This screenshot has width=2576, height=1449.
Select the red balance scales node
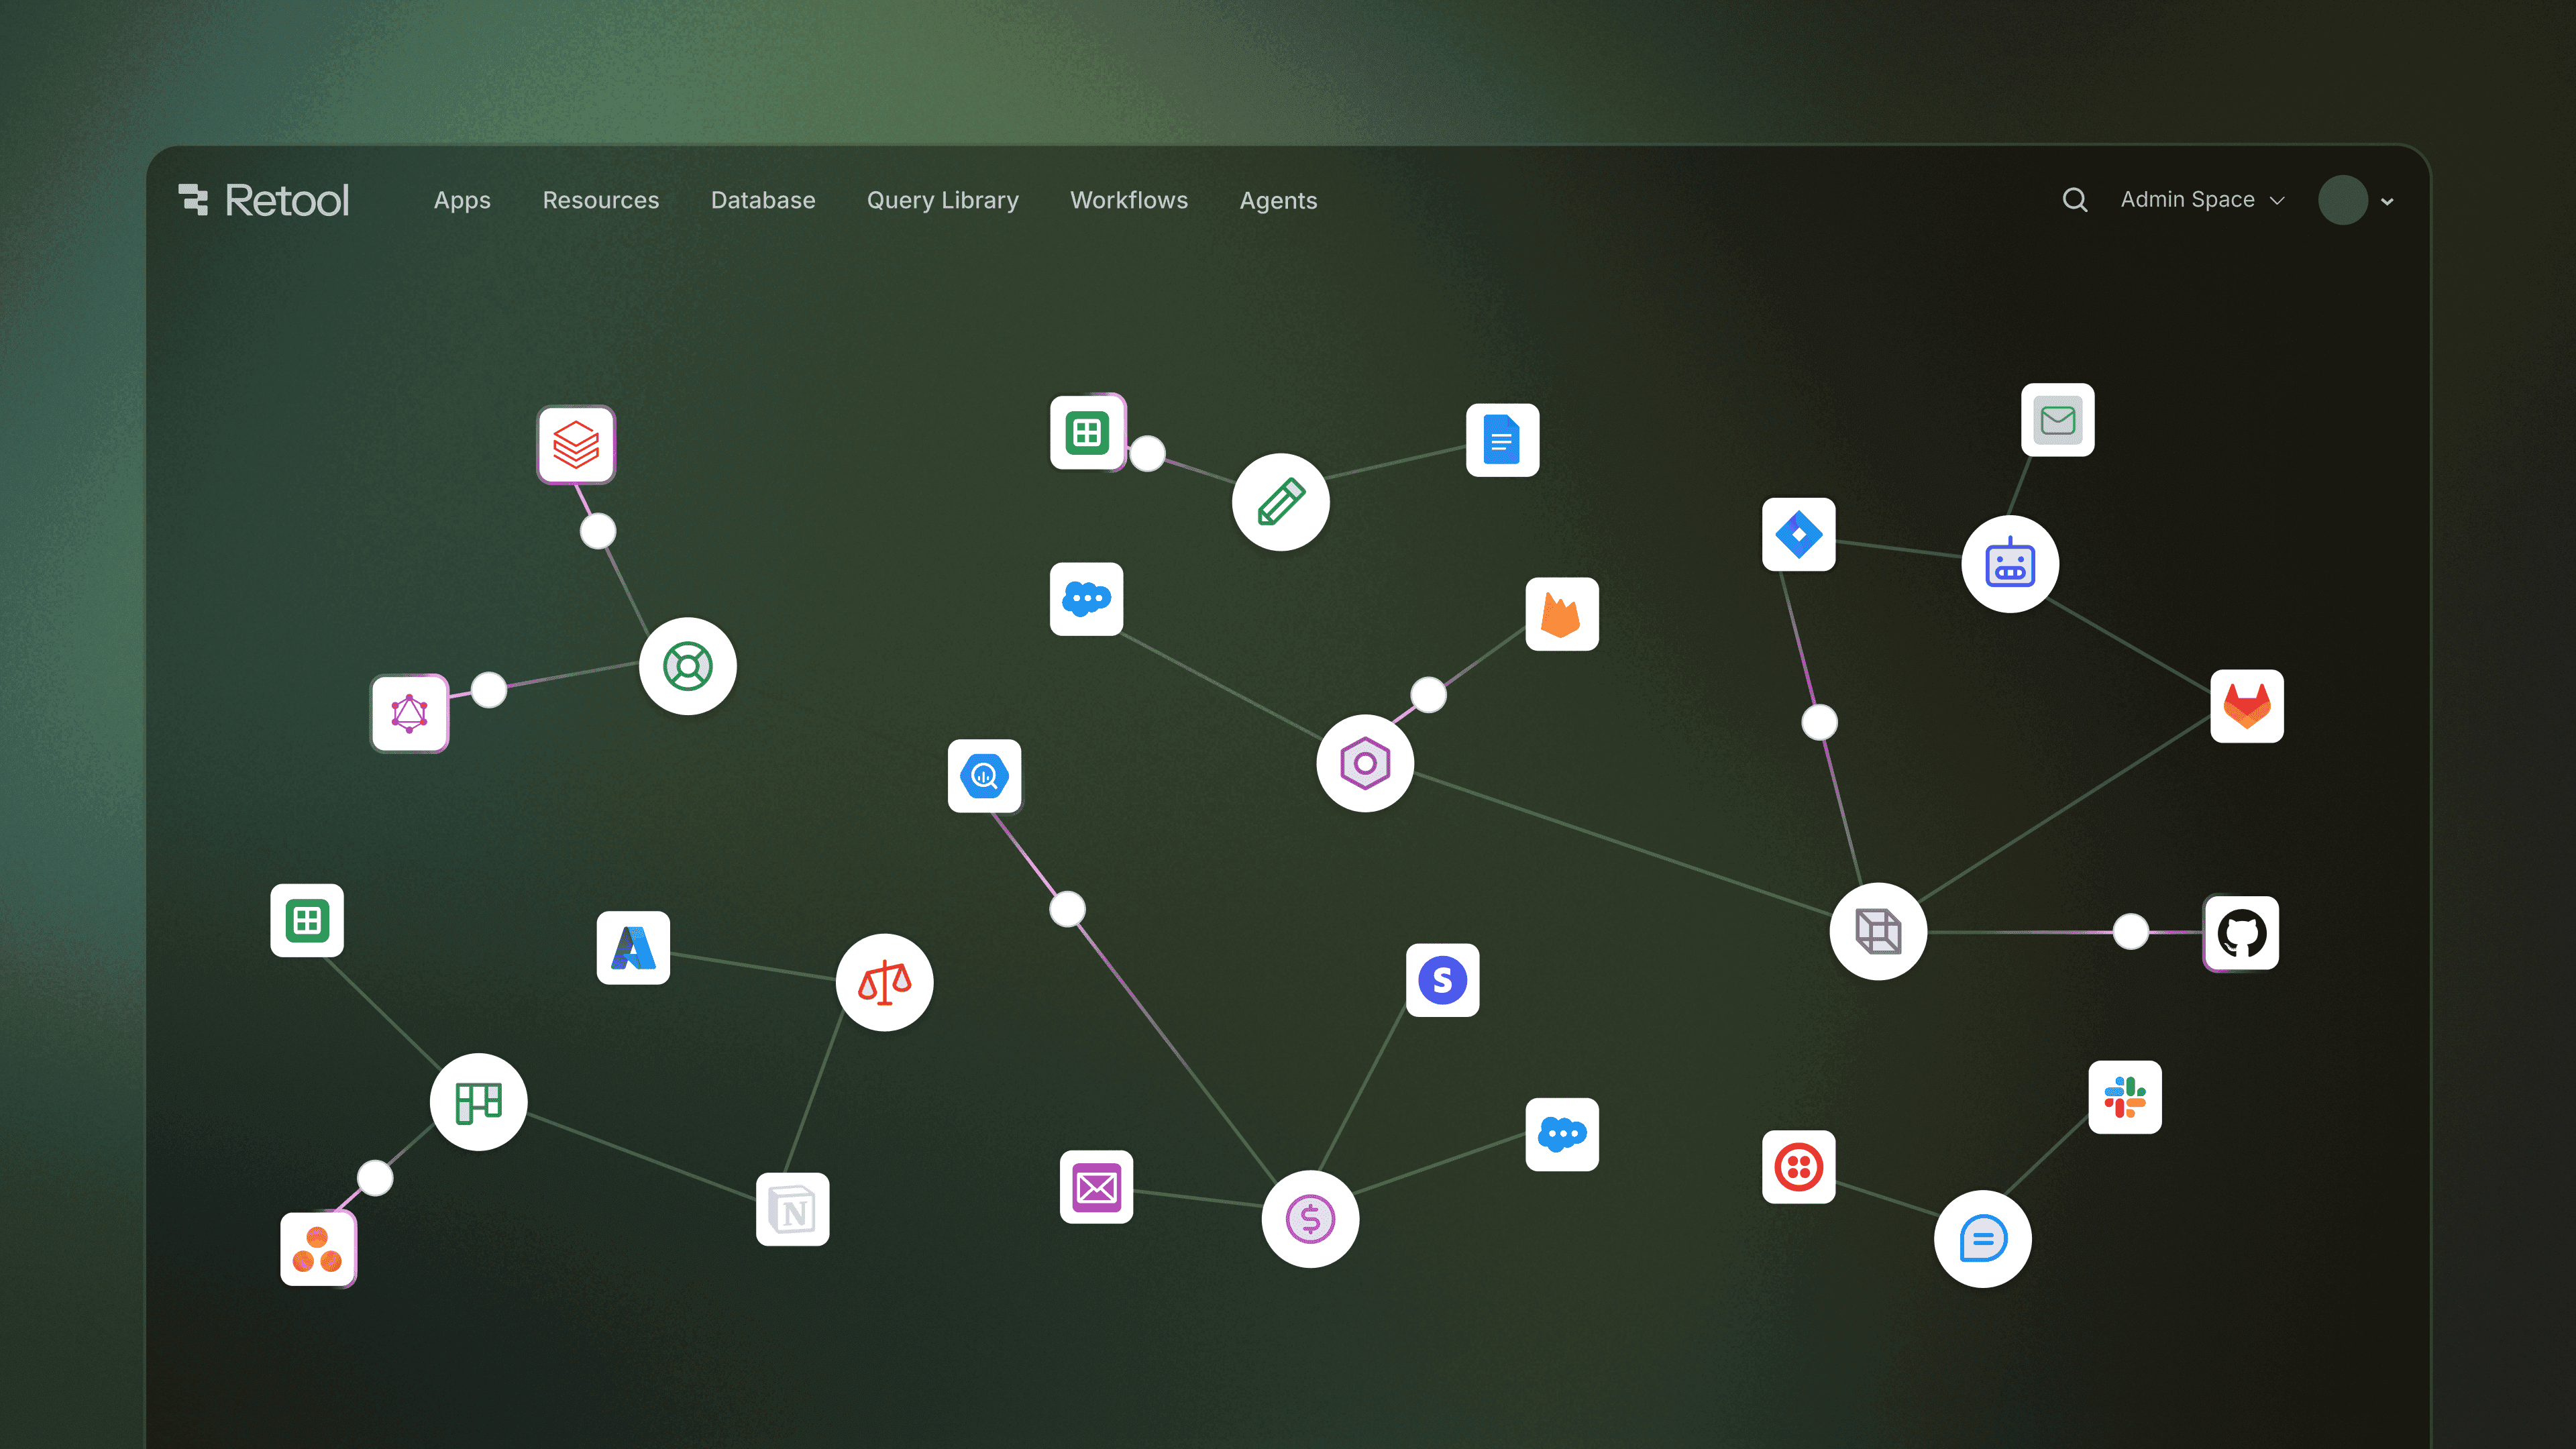[885, 982]
